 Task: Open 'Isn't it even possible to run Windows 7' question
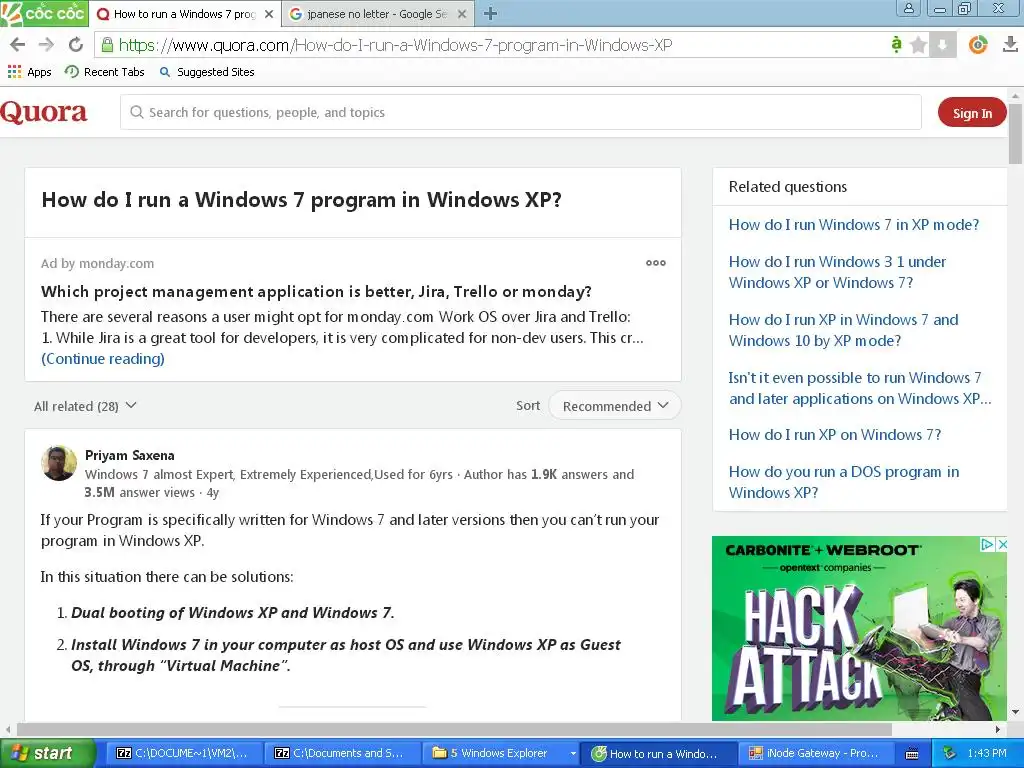pos(860,388)
